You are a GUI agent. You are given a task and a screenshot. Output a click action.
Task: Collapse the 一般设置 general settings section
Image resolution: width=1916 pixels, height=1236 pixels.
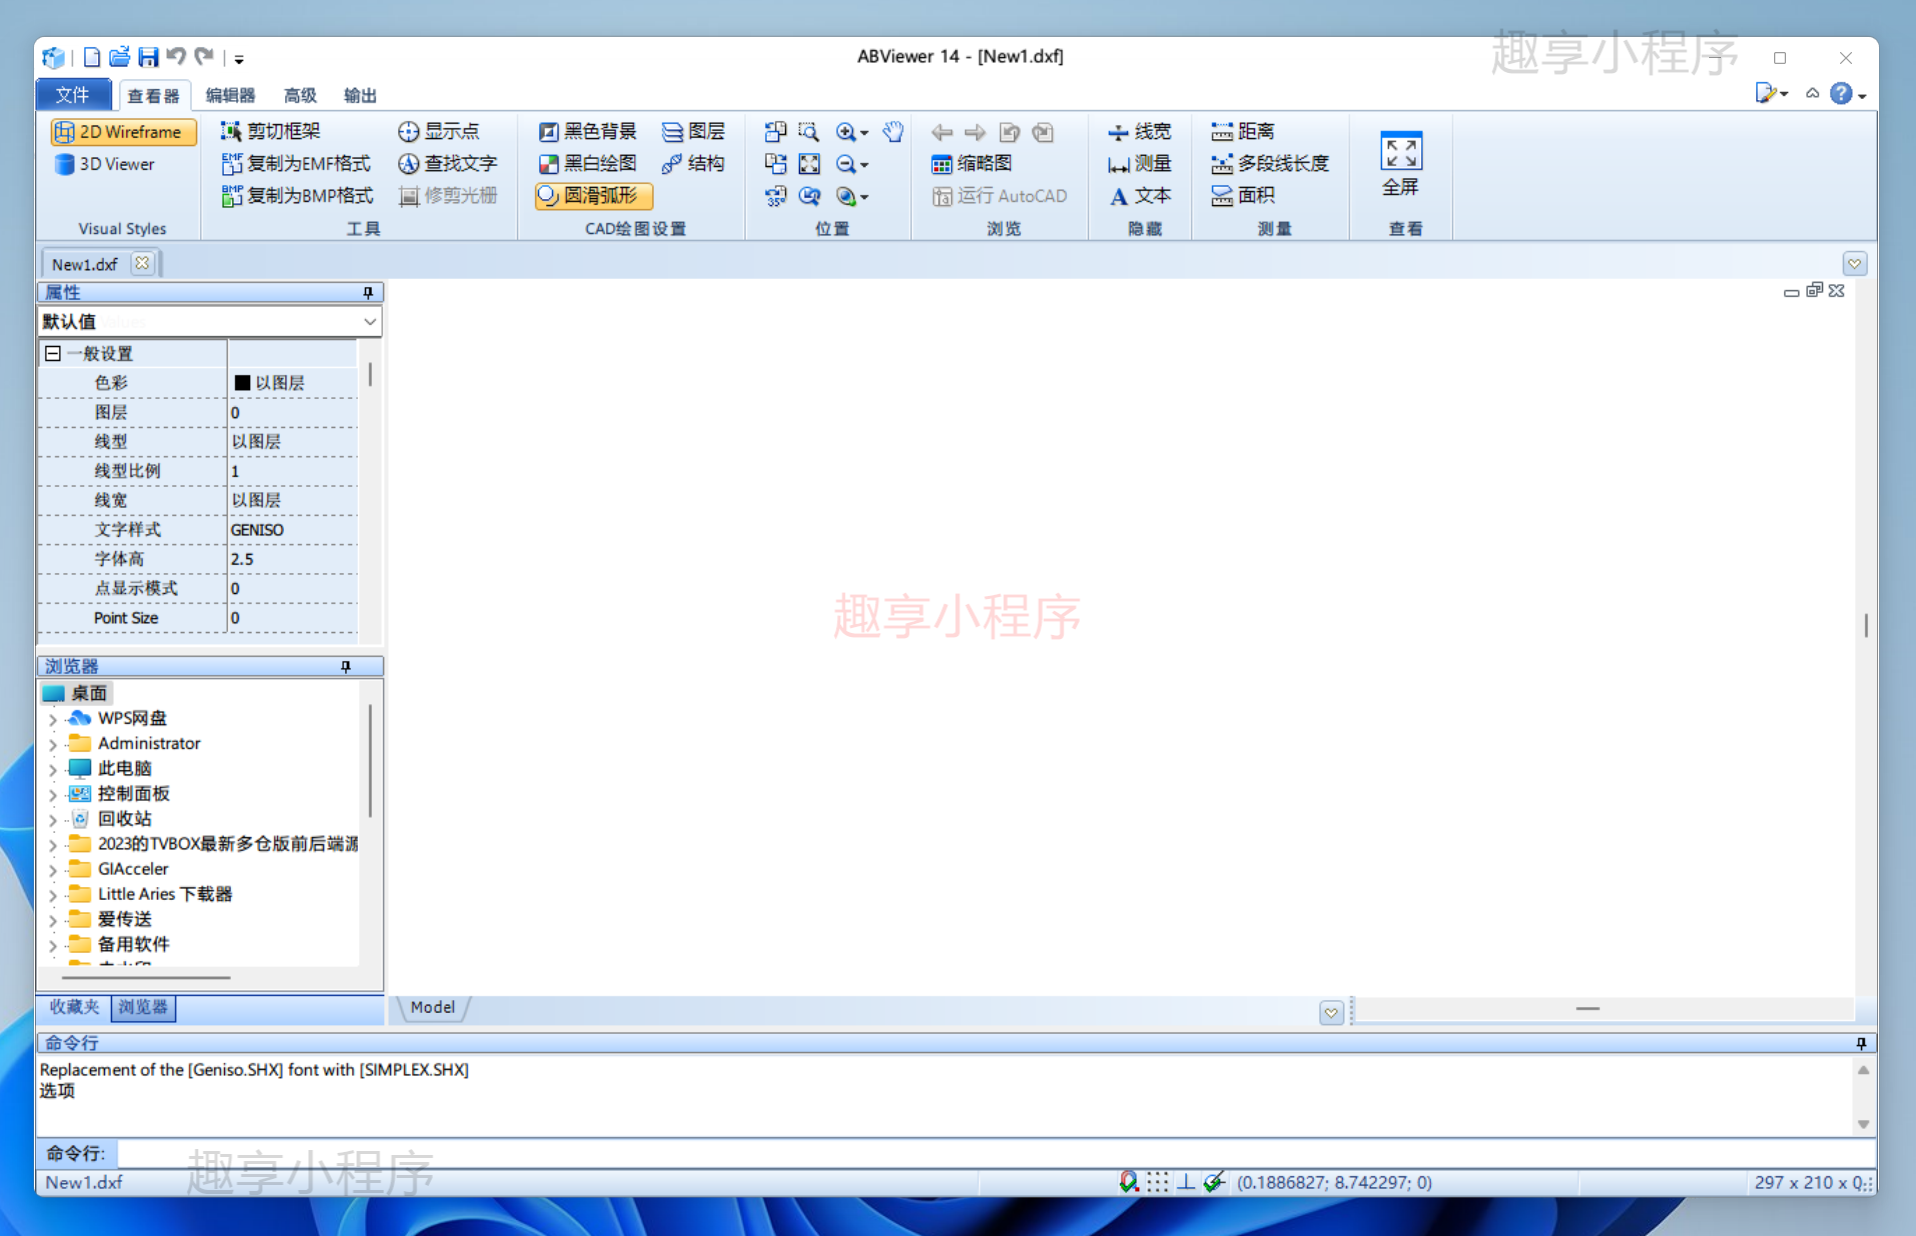[53, 353]
